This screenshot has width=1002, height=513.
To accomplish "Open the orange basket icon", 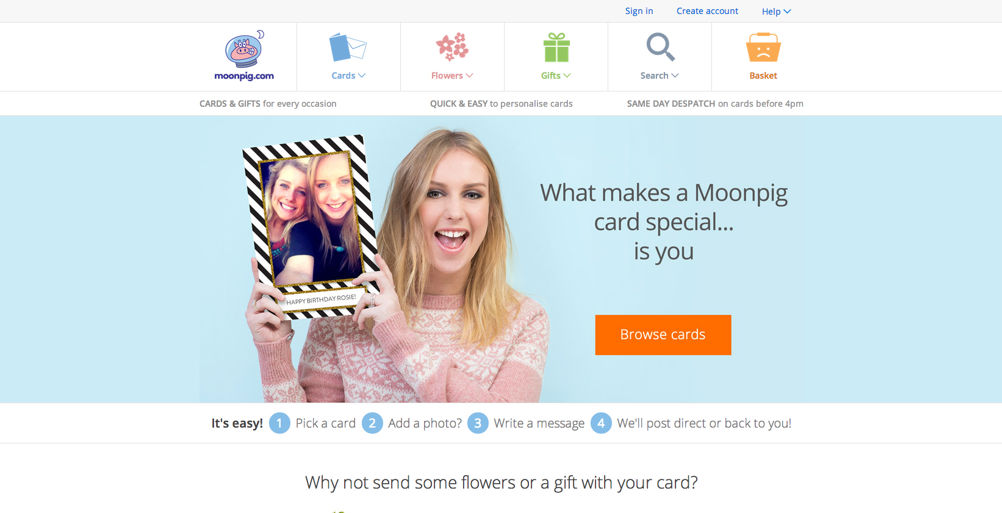I will pyautogui.click(x=763, y=47).
